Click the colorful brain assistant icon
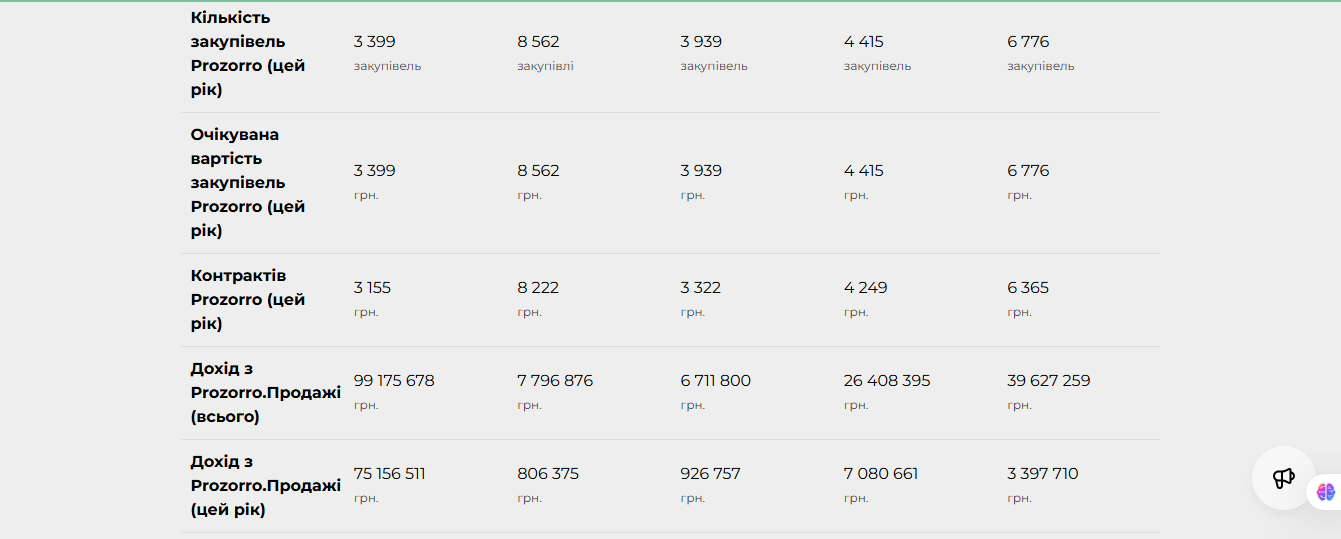1341x539 pixels. [1326, 491]
